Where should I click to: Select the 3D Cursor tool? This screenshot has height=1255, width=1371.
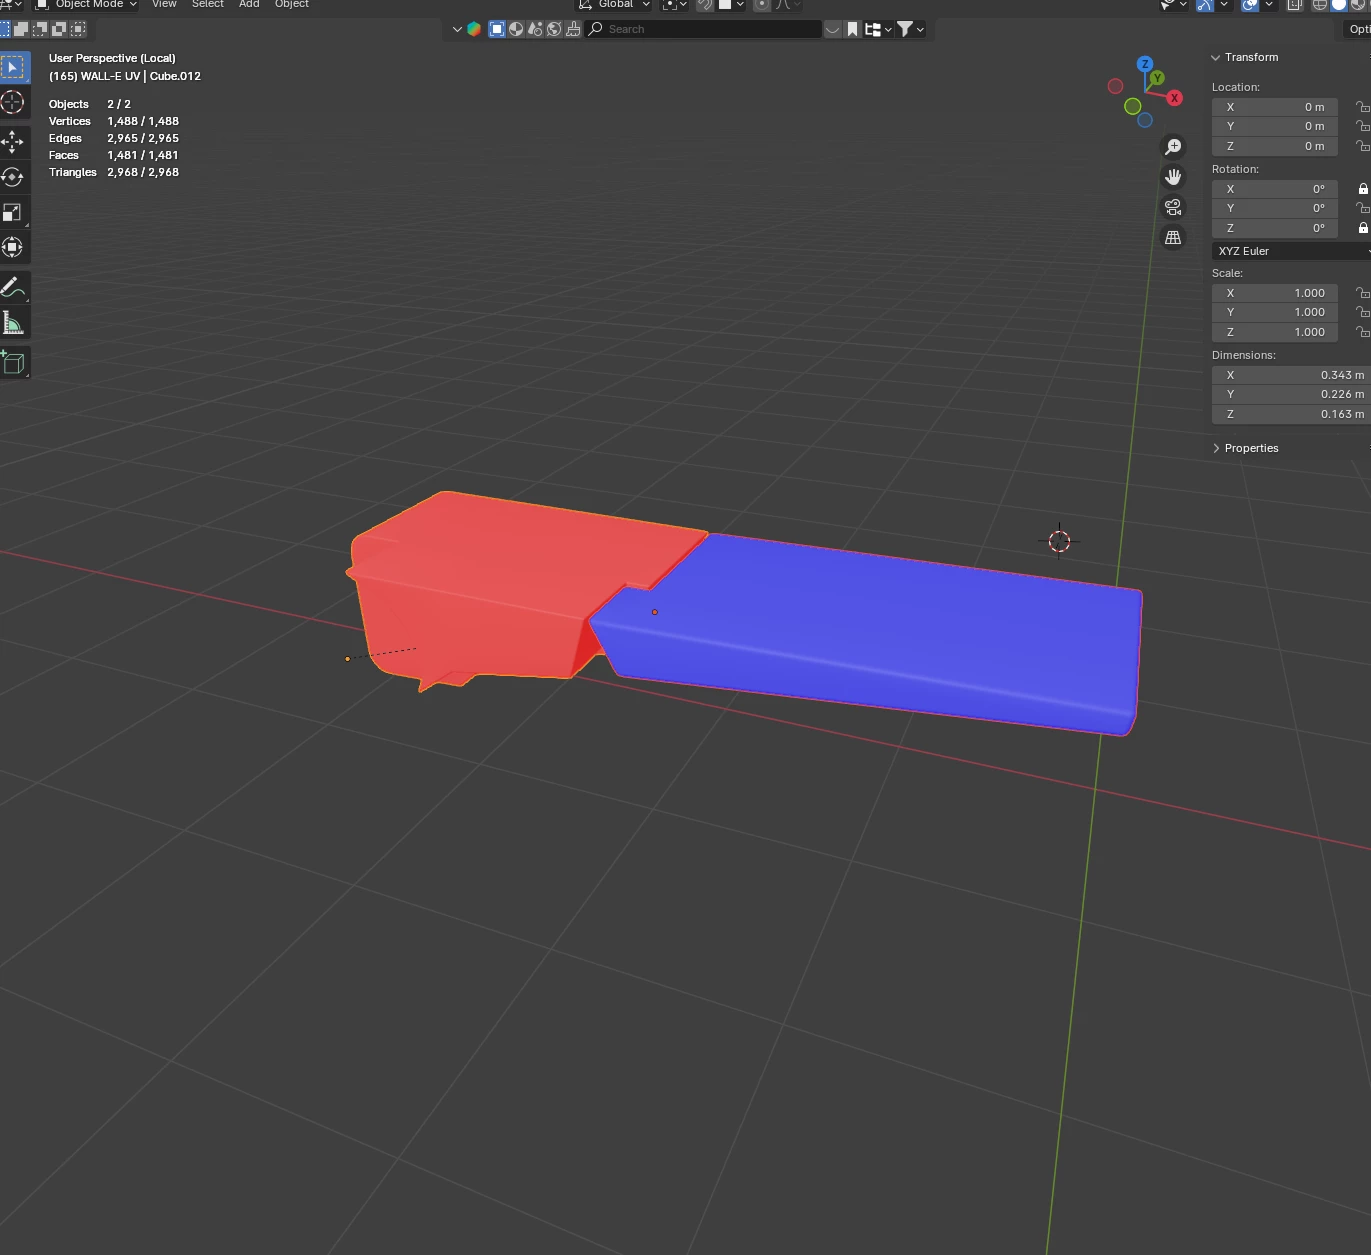[x=13, y=102]
